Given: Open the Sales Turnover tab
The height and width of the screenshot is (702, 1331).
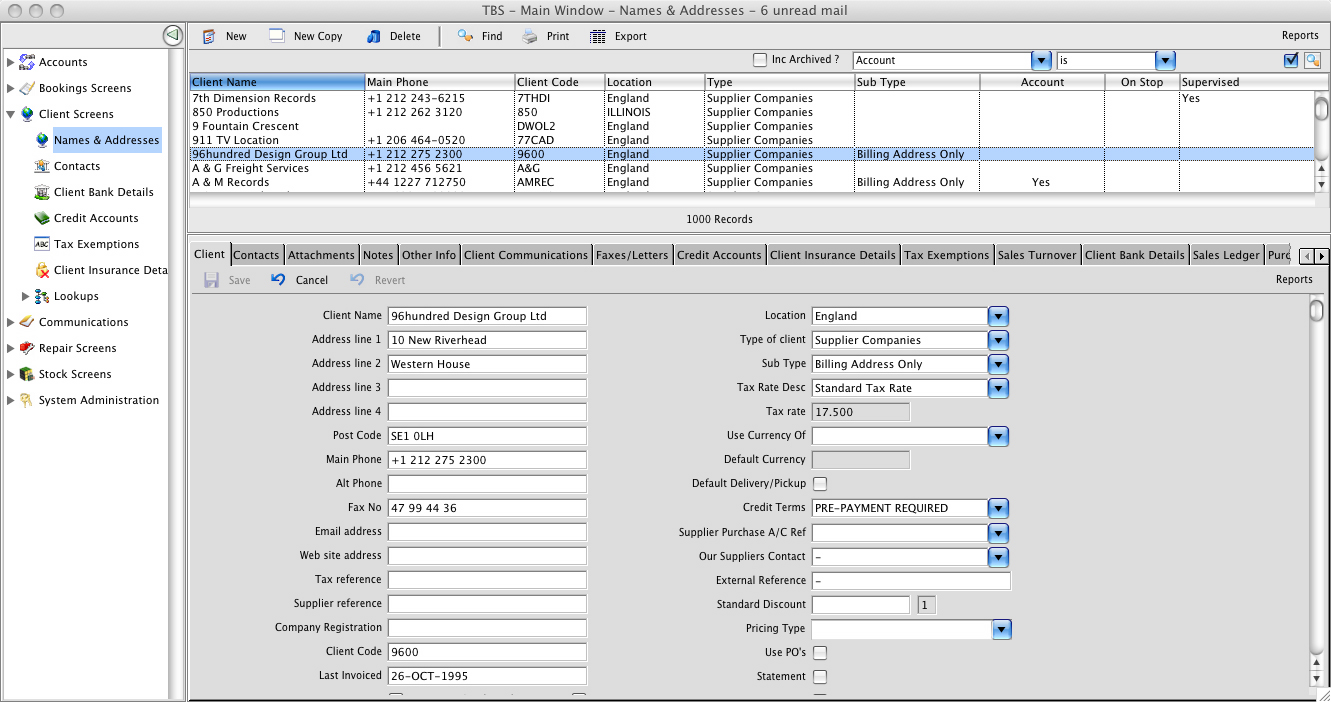Looking at the screenshot, I should point(1037,255).
